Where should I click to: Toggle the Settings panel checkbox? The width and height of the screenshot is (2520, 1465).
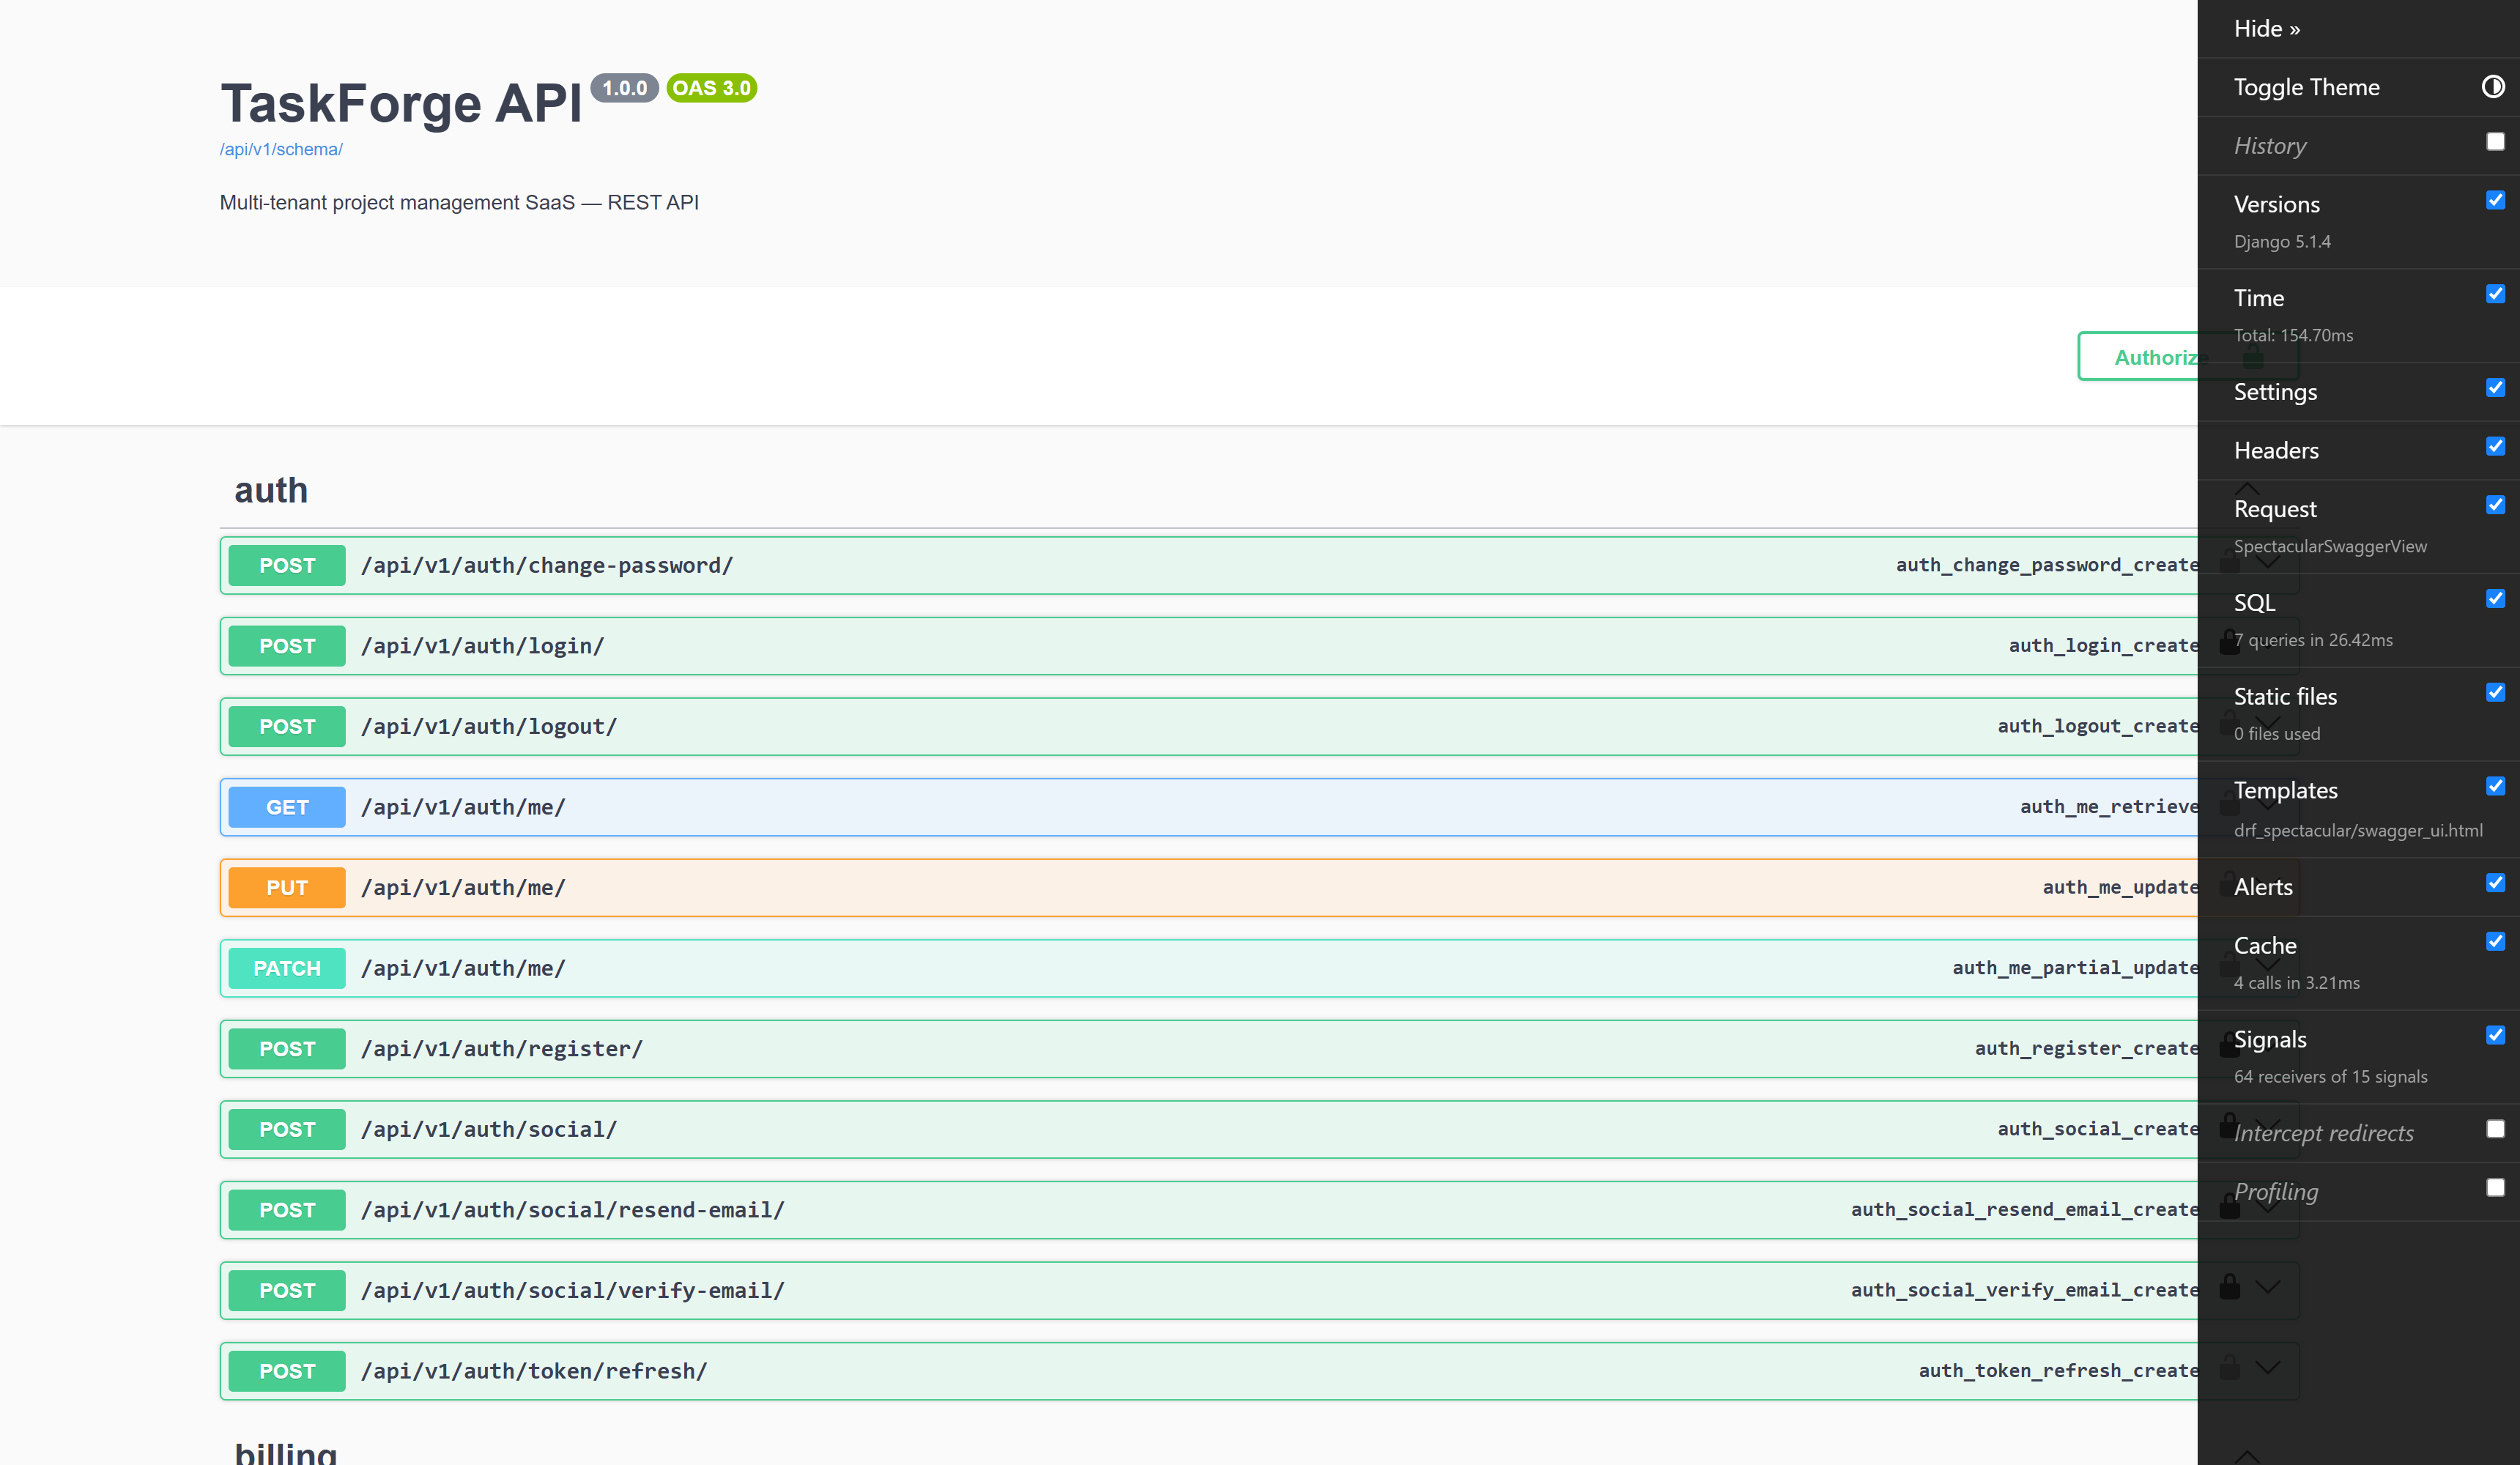pyautogui.click(x=2495, y=388)
